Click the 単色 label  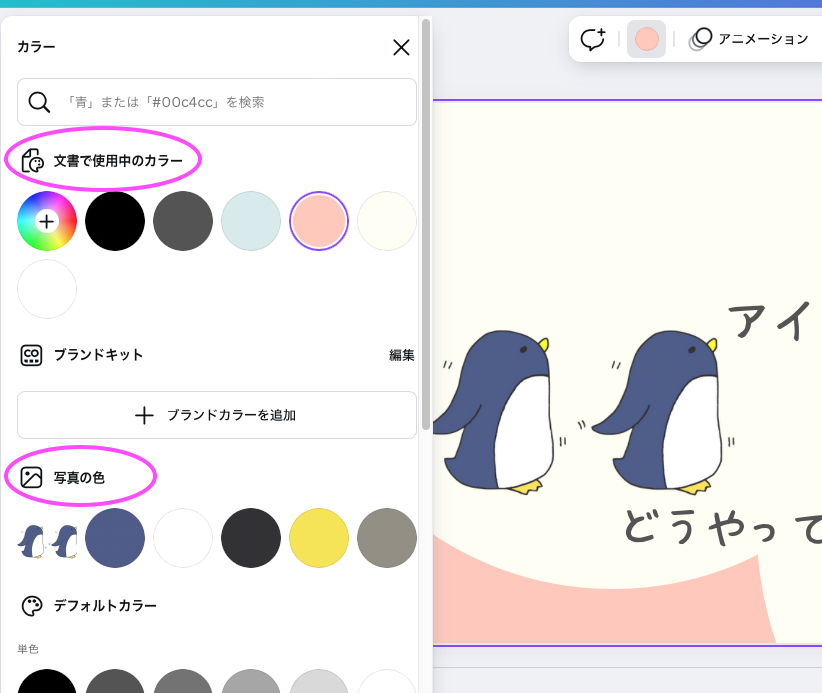28,649
